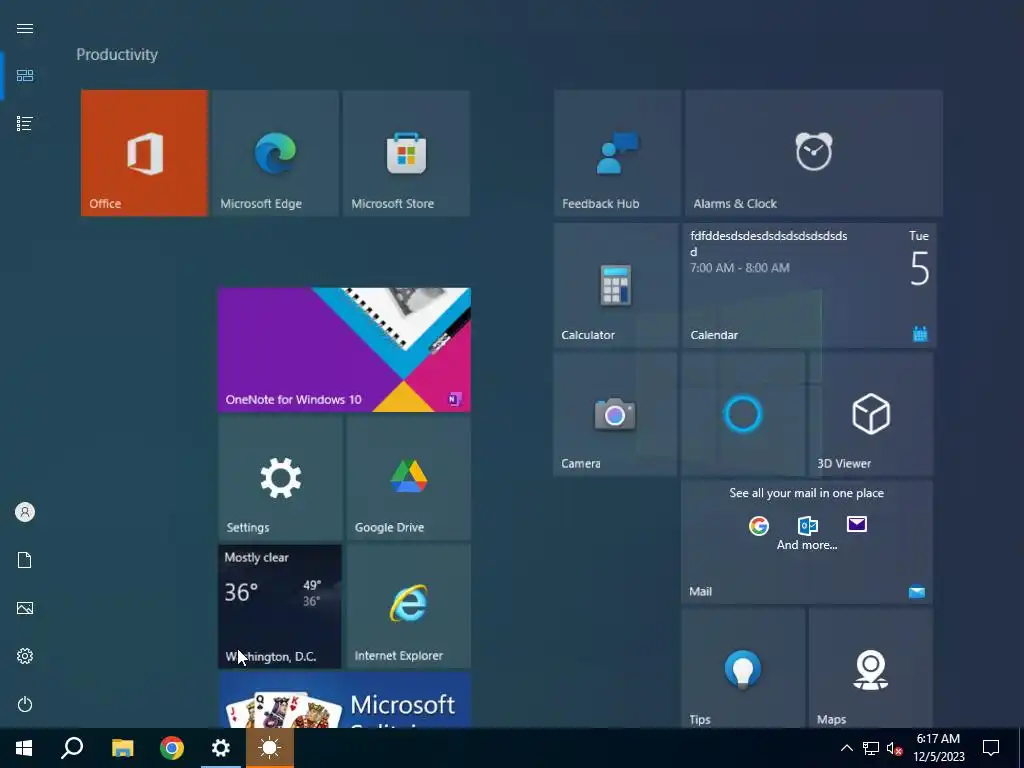Open the network status tray icon
This screenshot has width=1024, height=768.
(x=871, y=748)
